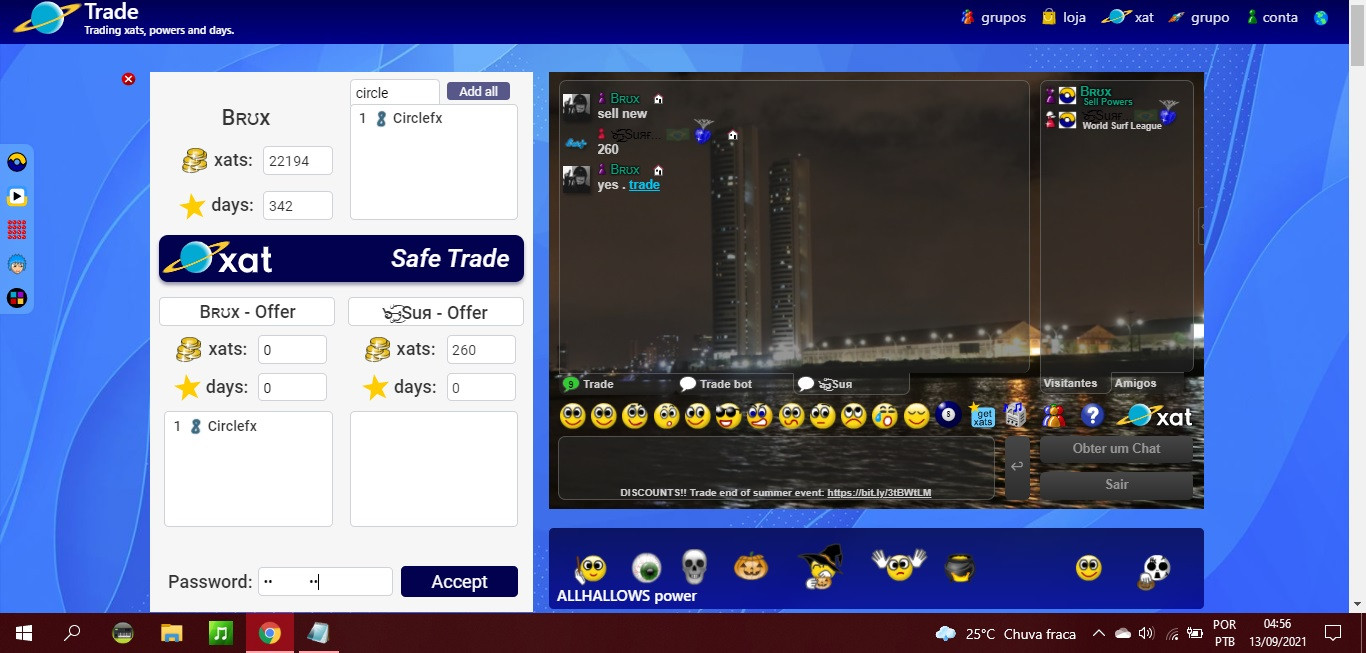1366x653 pixels.
Task: Click the Sair button
Action: coord(1116,484)
